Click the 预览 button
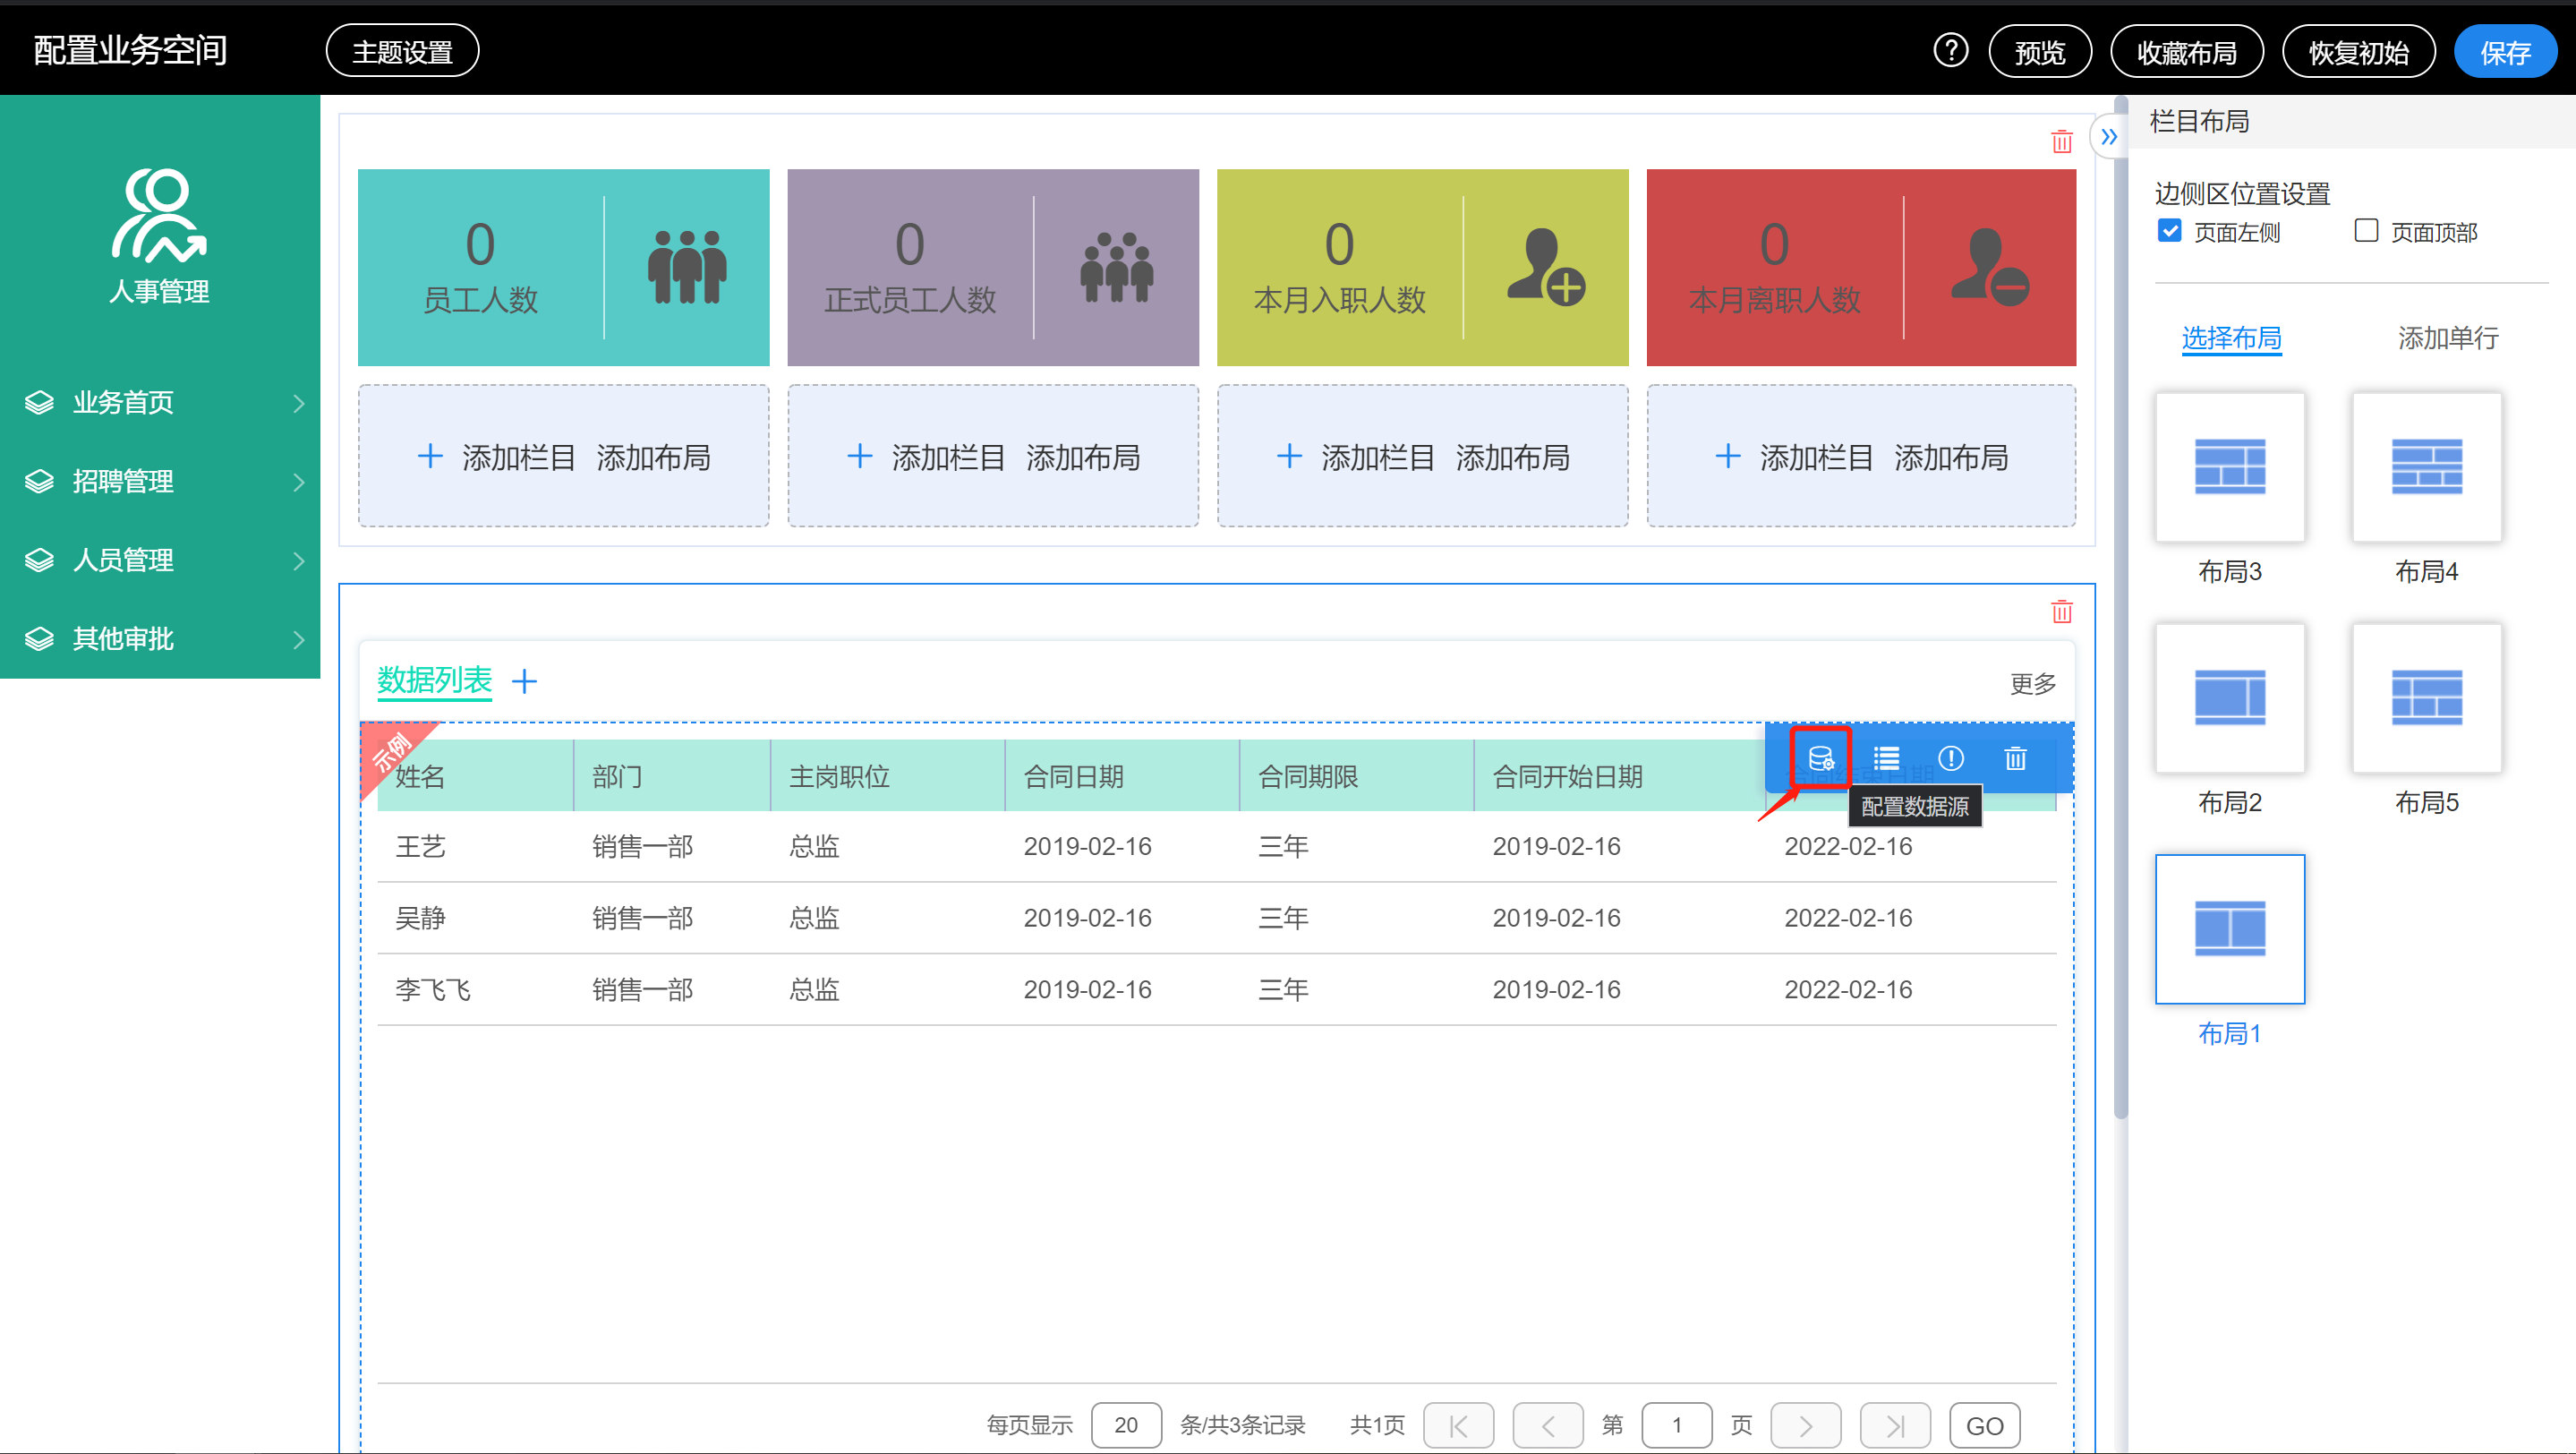2576x1454 pixels. point(2039,51)
